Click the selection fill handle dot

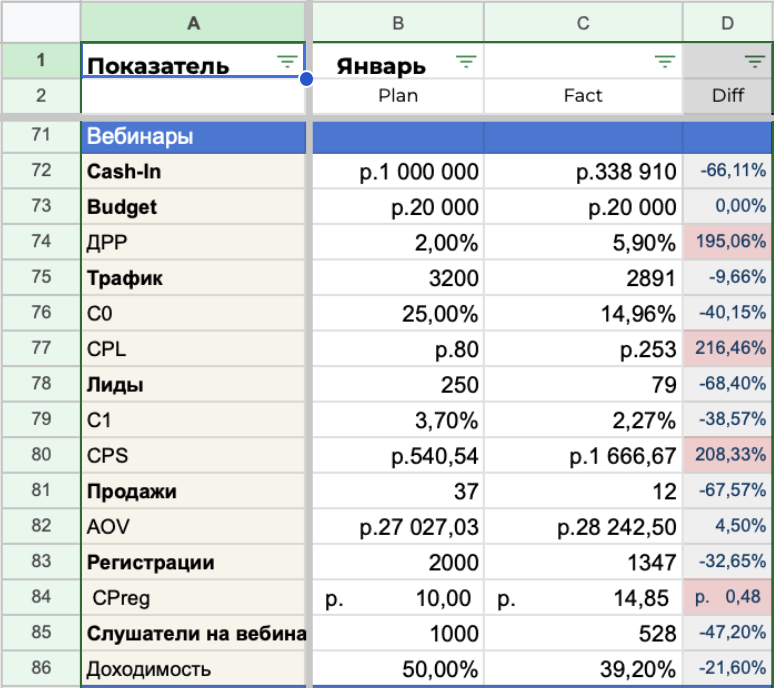point(306,78)
